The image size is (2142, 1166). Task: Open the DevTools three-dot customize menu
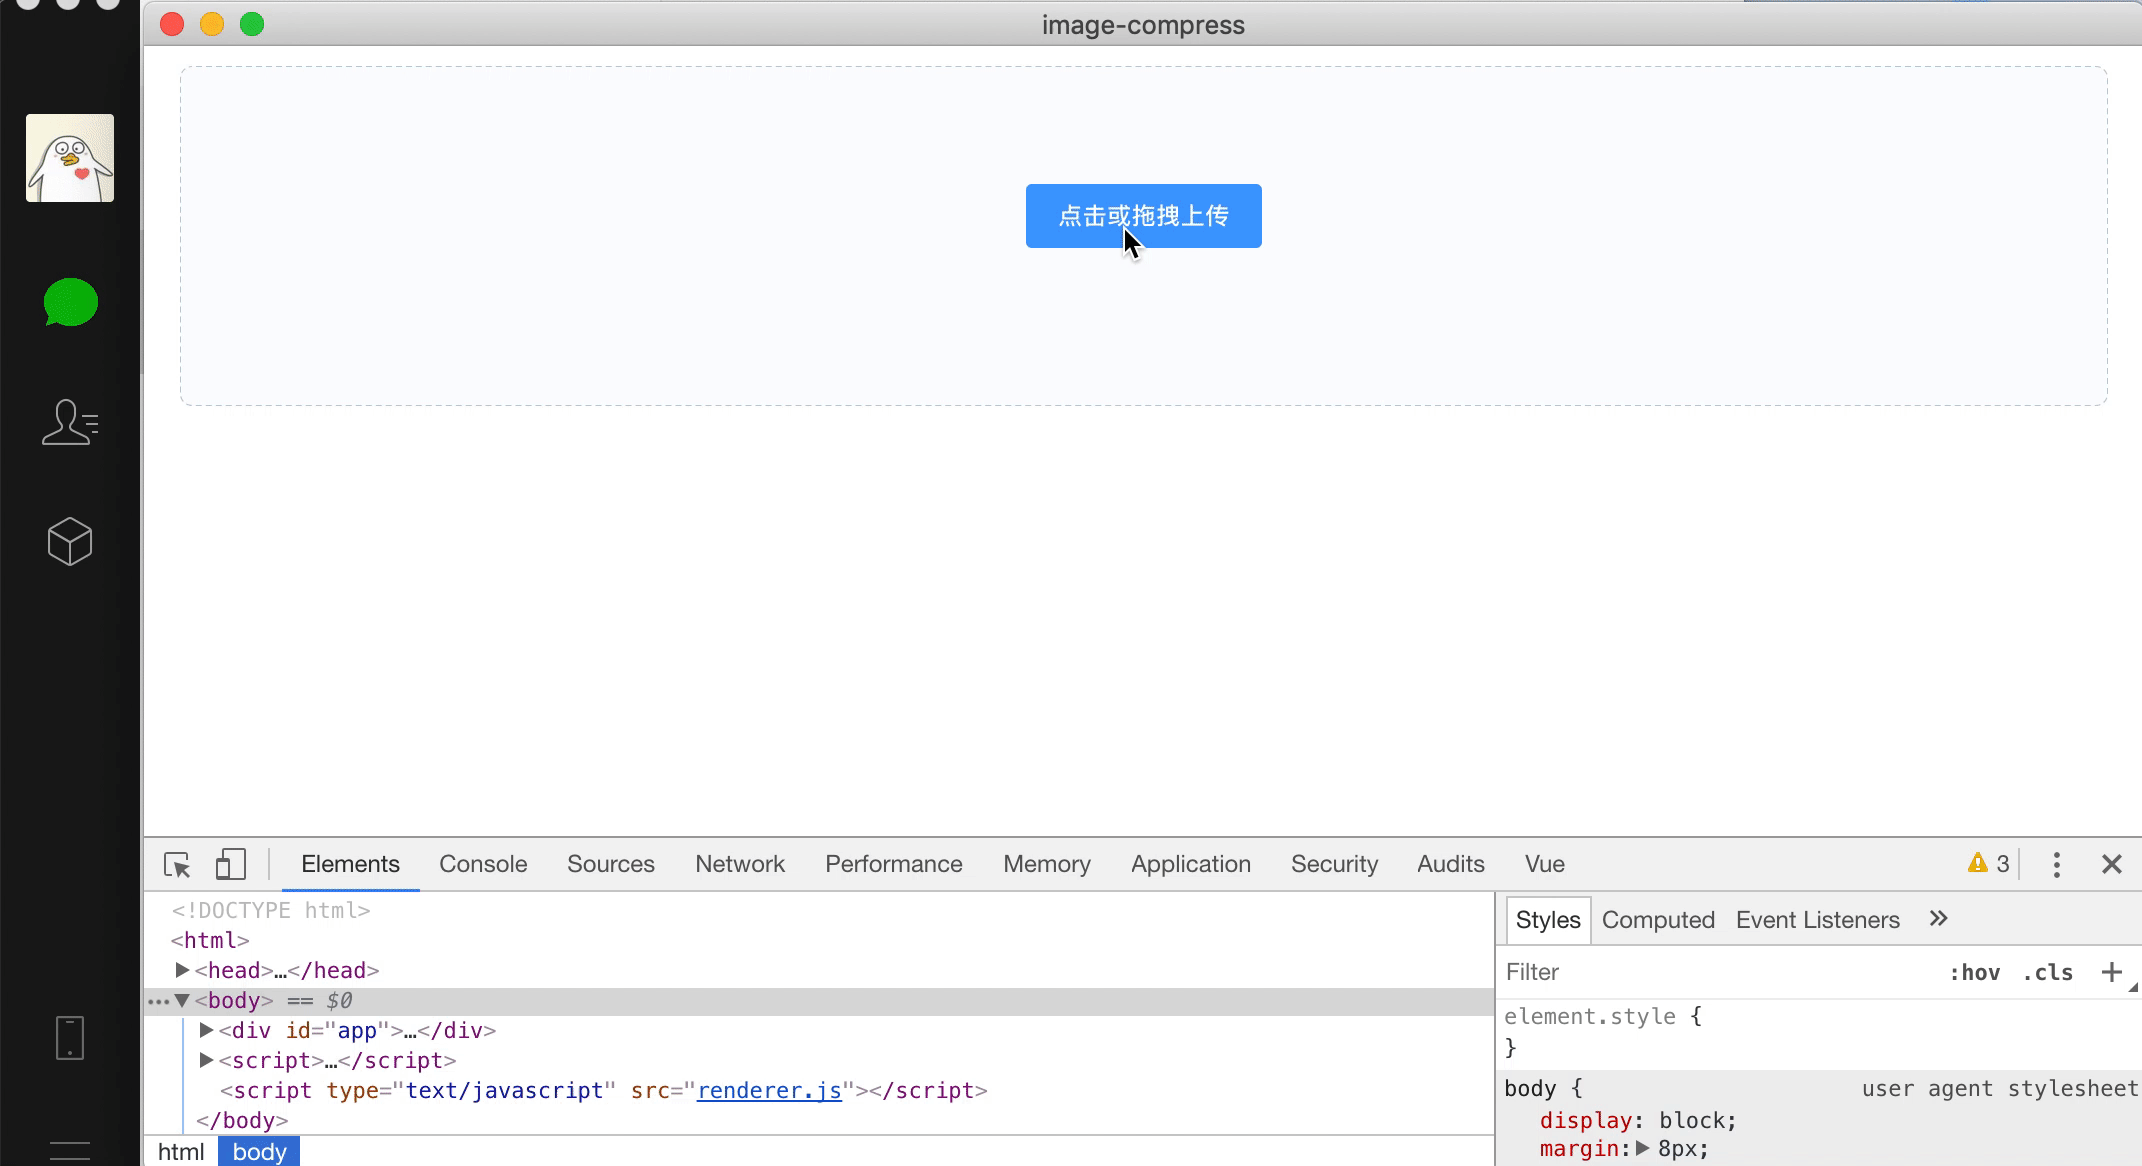pos(2057,864)
